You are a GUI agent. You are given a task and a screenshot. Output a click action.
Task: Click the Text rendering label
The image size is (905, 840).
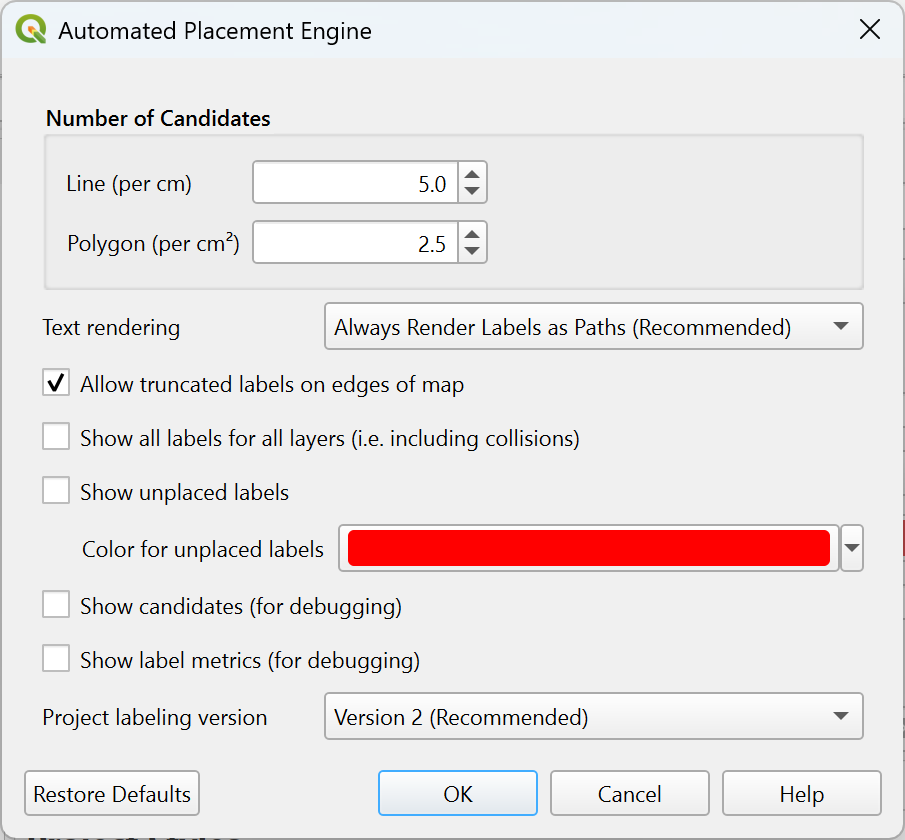coord(111,327)
